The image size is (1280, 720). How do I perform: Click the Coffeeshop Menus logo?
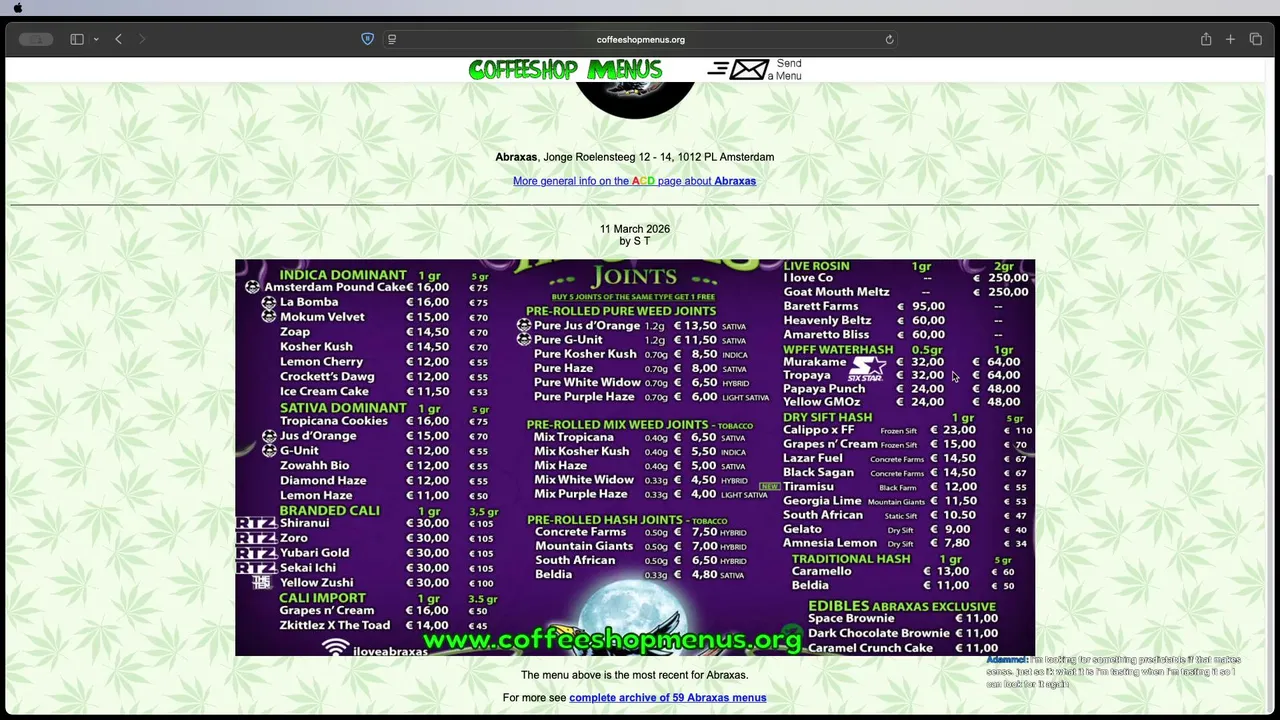click(565, 69)
